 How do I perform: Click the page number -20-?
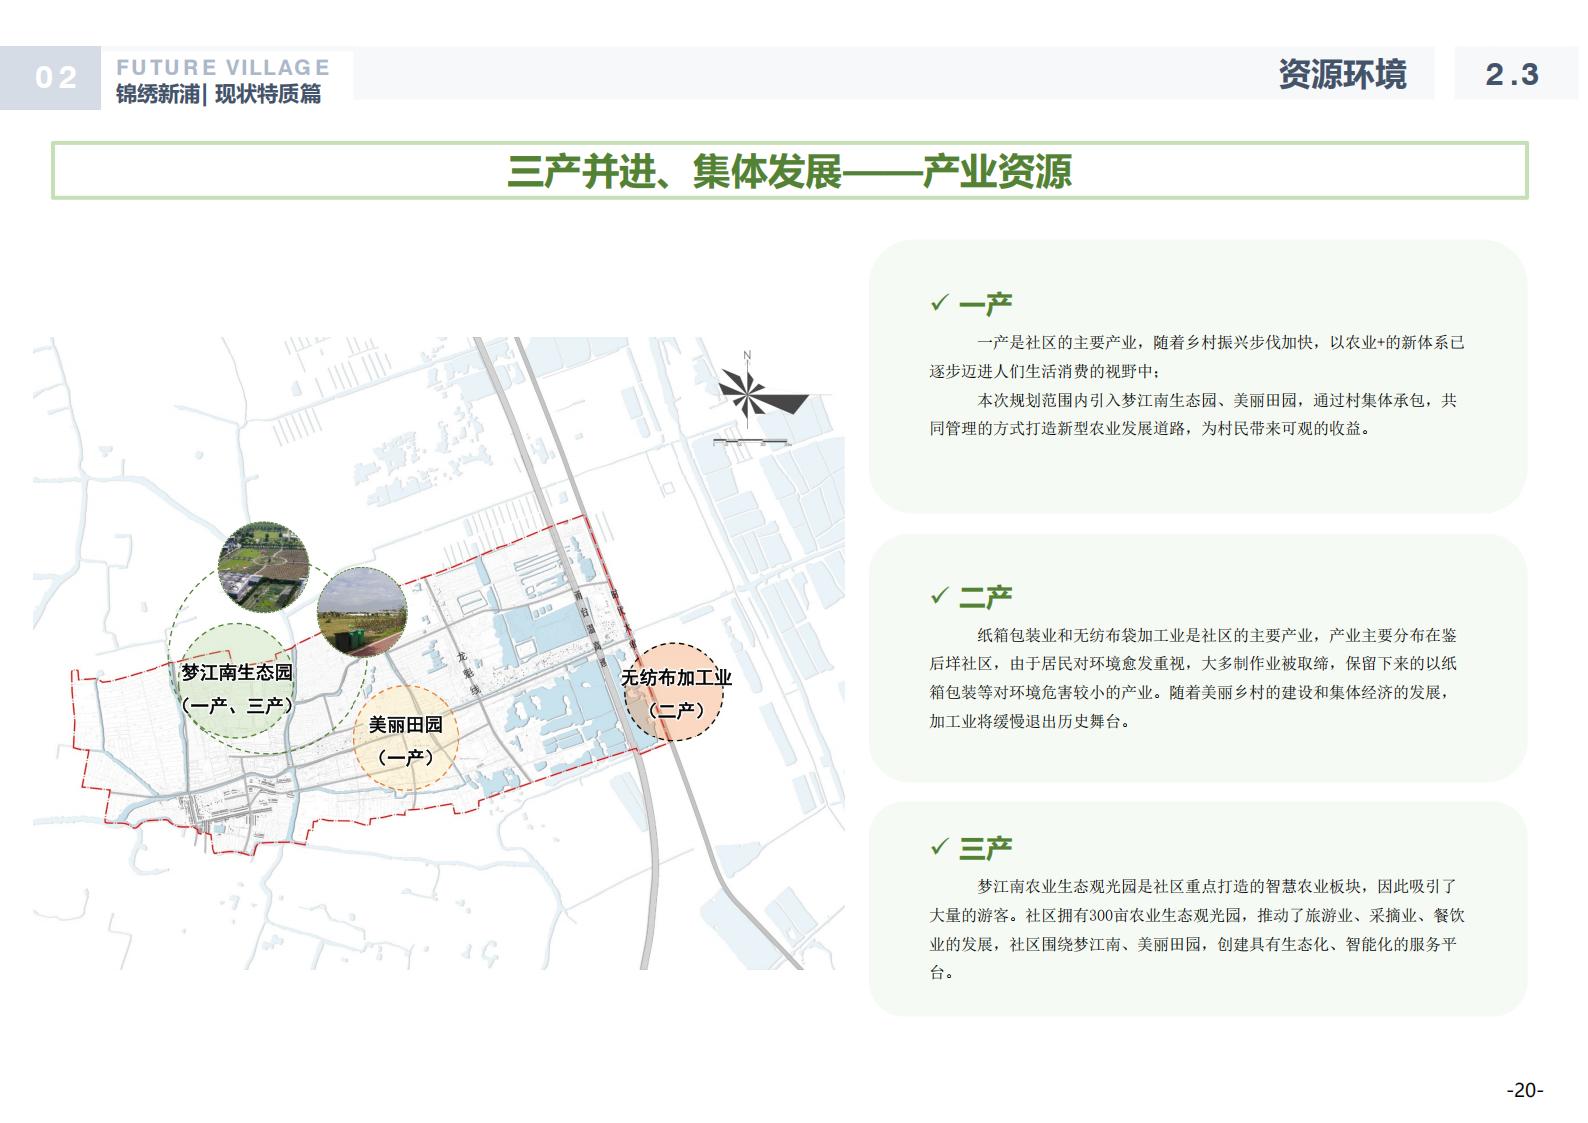[x=1525, y=1090]
